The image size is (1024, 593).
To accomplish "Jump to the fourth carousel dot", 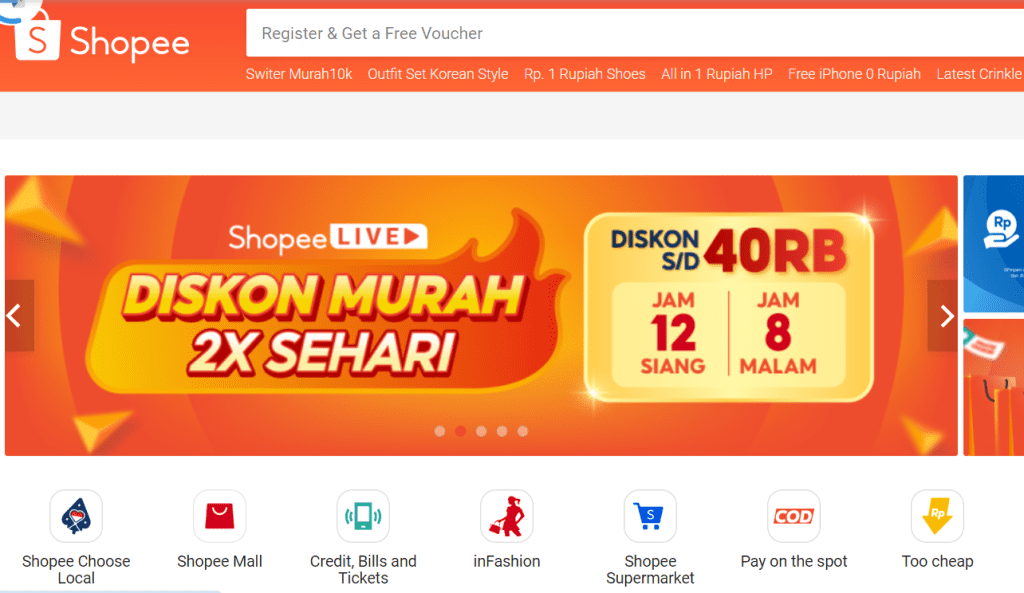I will tap(502, 431).
